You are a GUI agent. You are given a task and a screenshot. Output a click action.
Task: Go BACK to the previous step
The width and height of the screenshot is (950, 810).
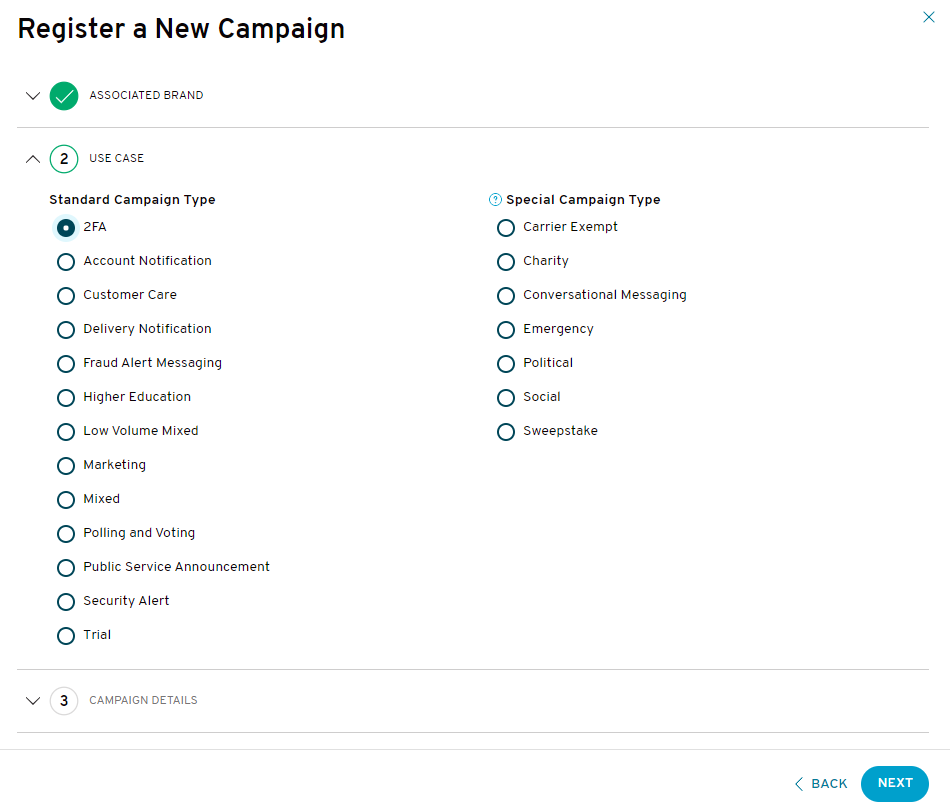point(821,784)
